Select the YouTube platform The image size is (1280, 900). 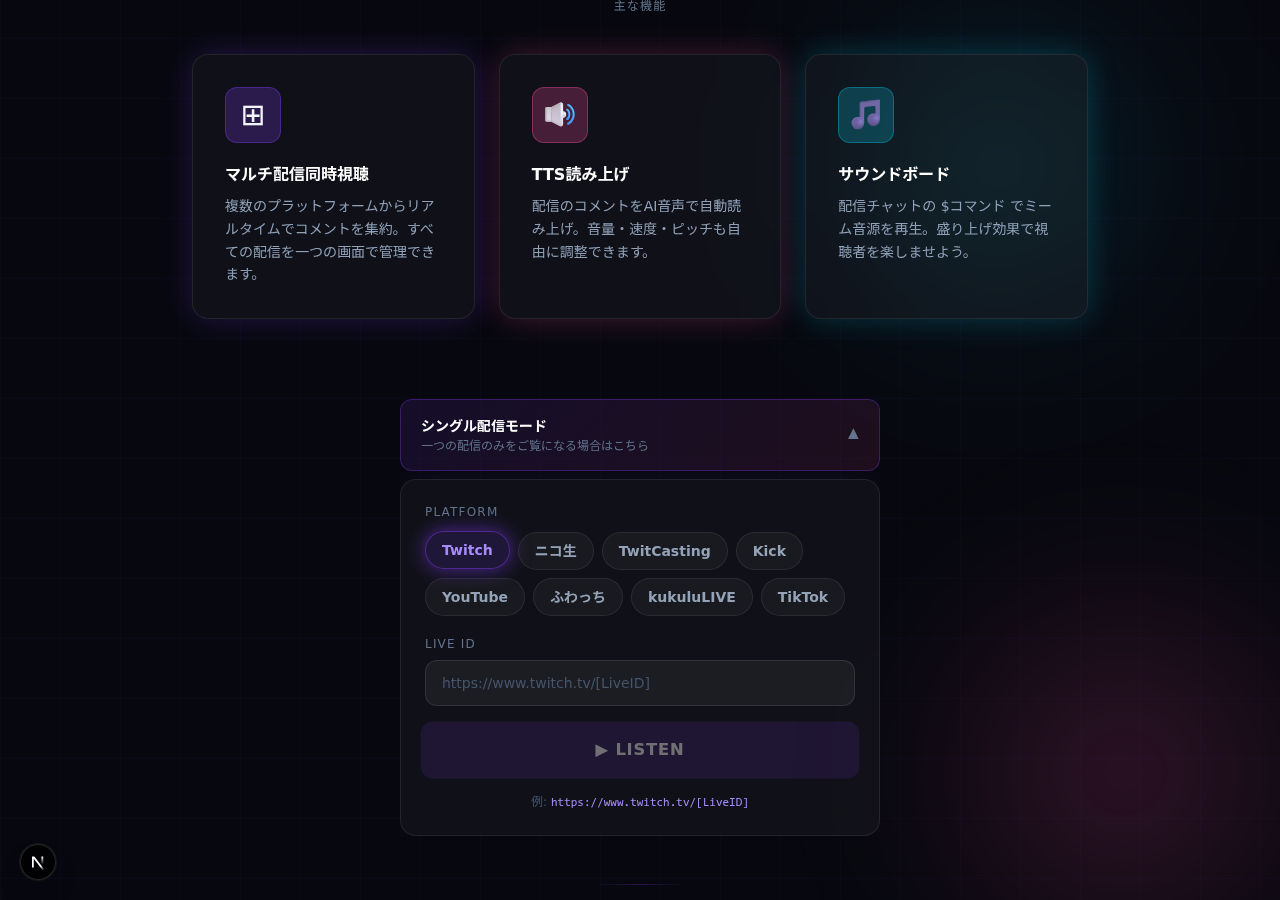pyautogui.click(x=475, y=597)
